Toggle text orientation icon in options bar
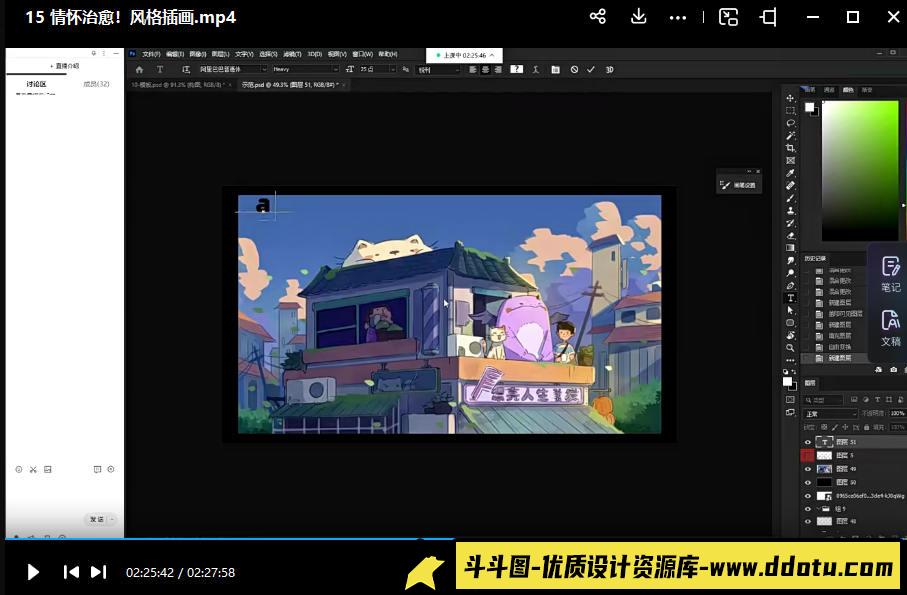907x595 pixels. [186, 69]
